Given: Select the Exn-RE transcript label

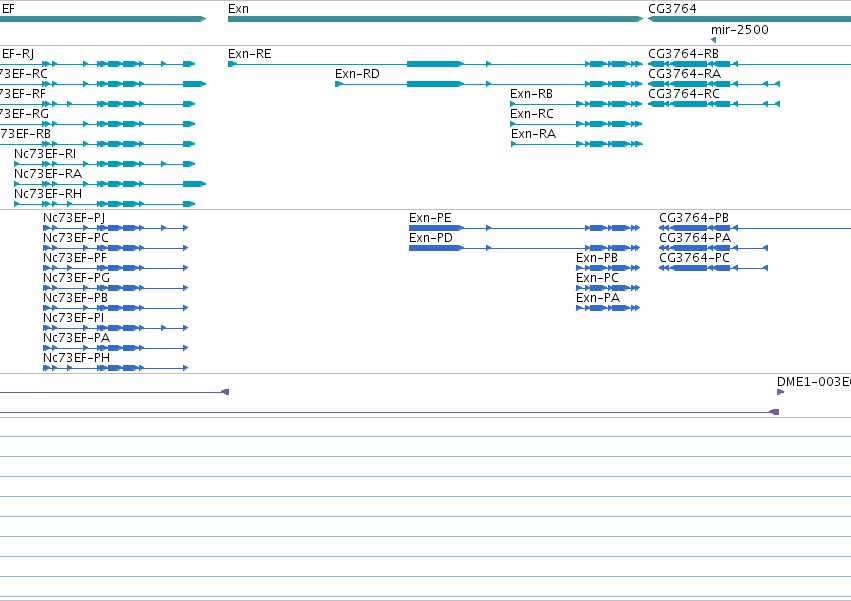Looking at the screenshot, I should pyautogui.click(x=250, y=54).
